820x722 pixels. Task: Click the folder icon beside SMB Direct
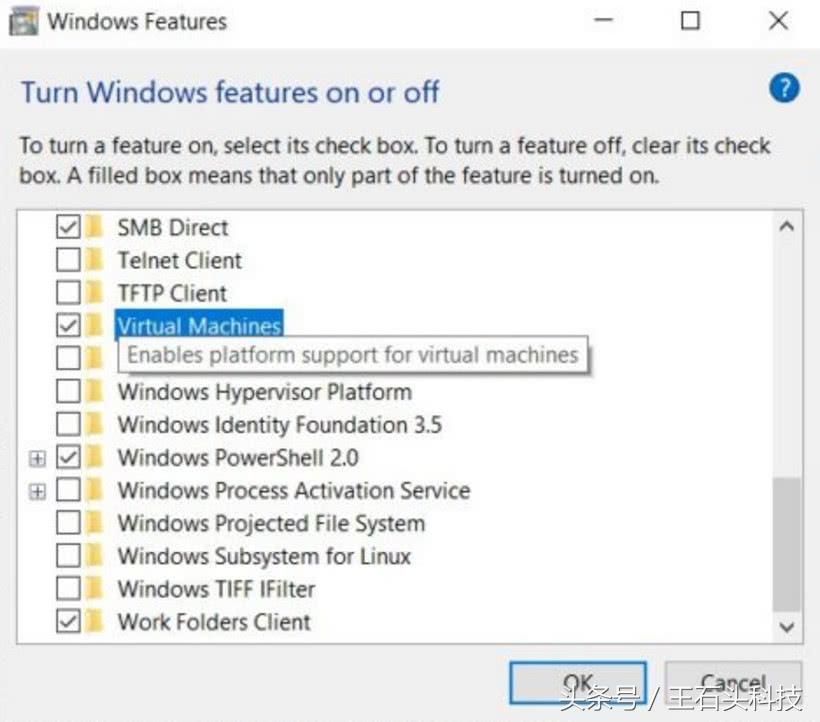[x=94, y=227]
